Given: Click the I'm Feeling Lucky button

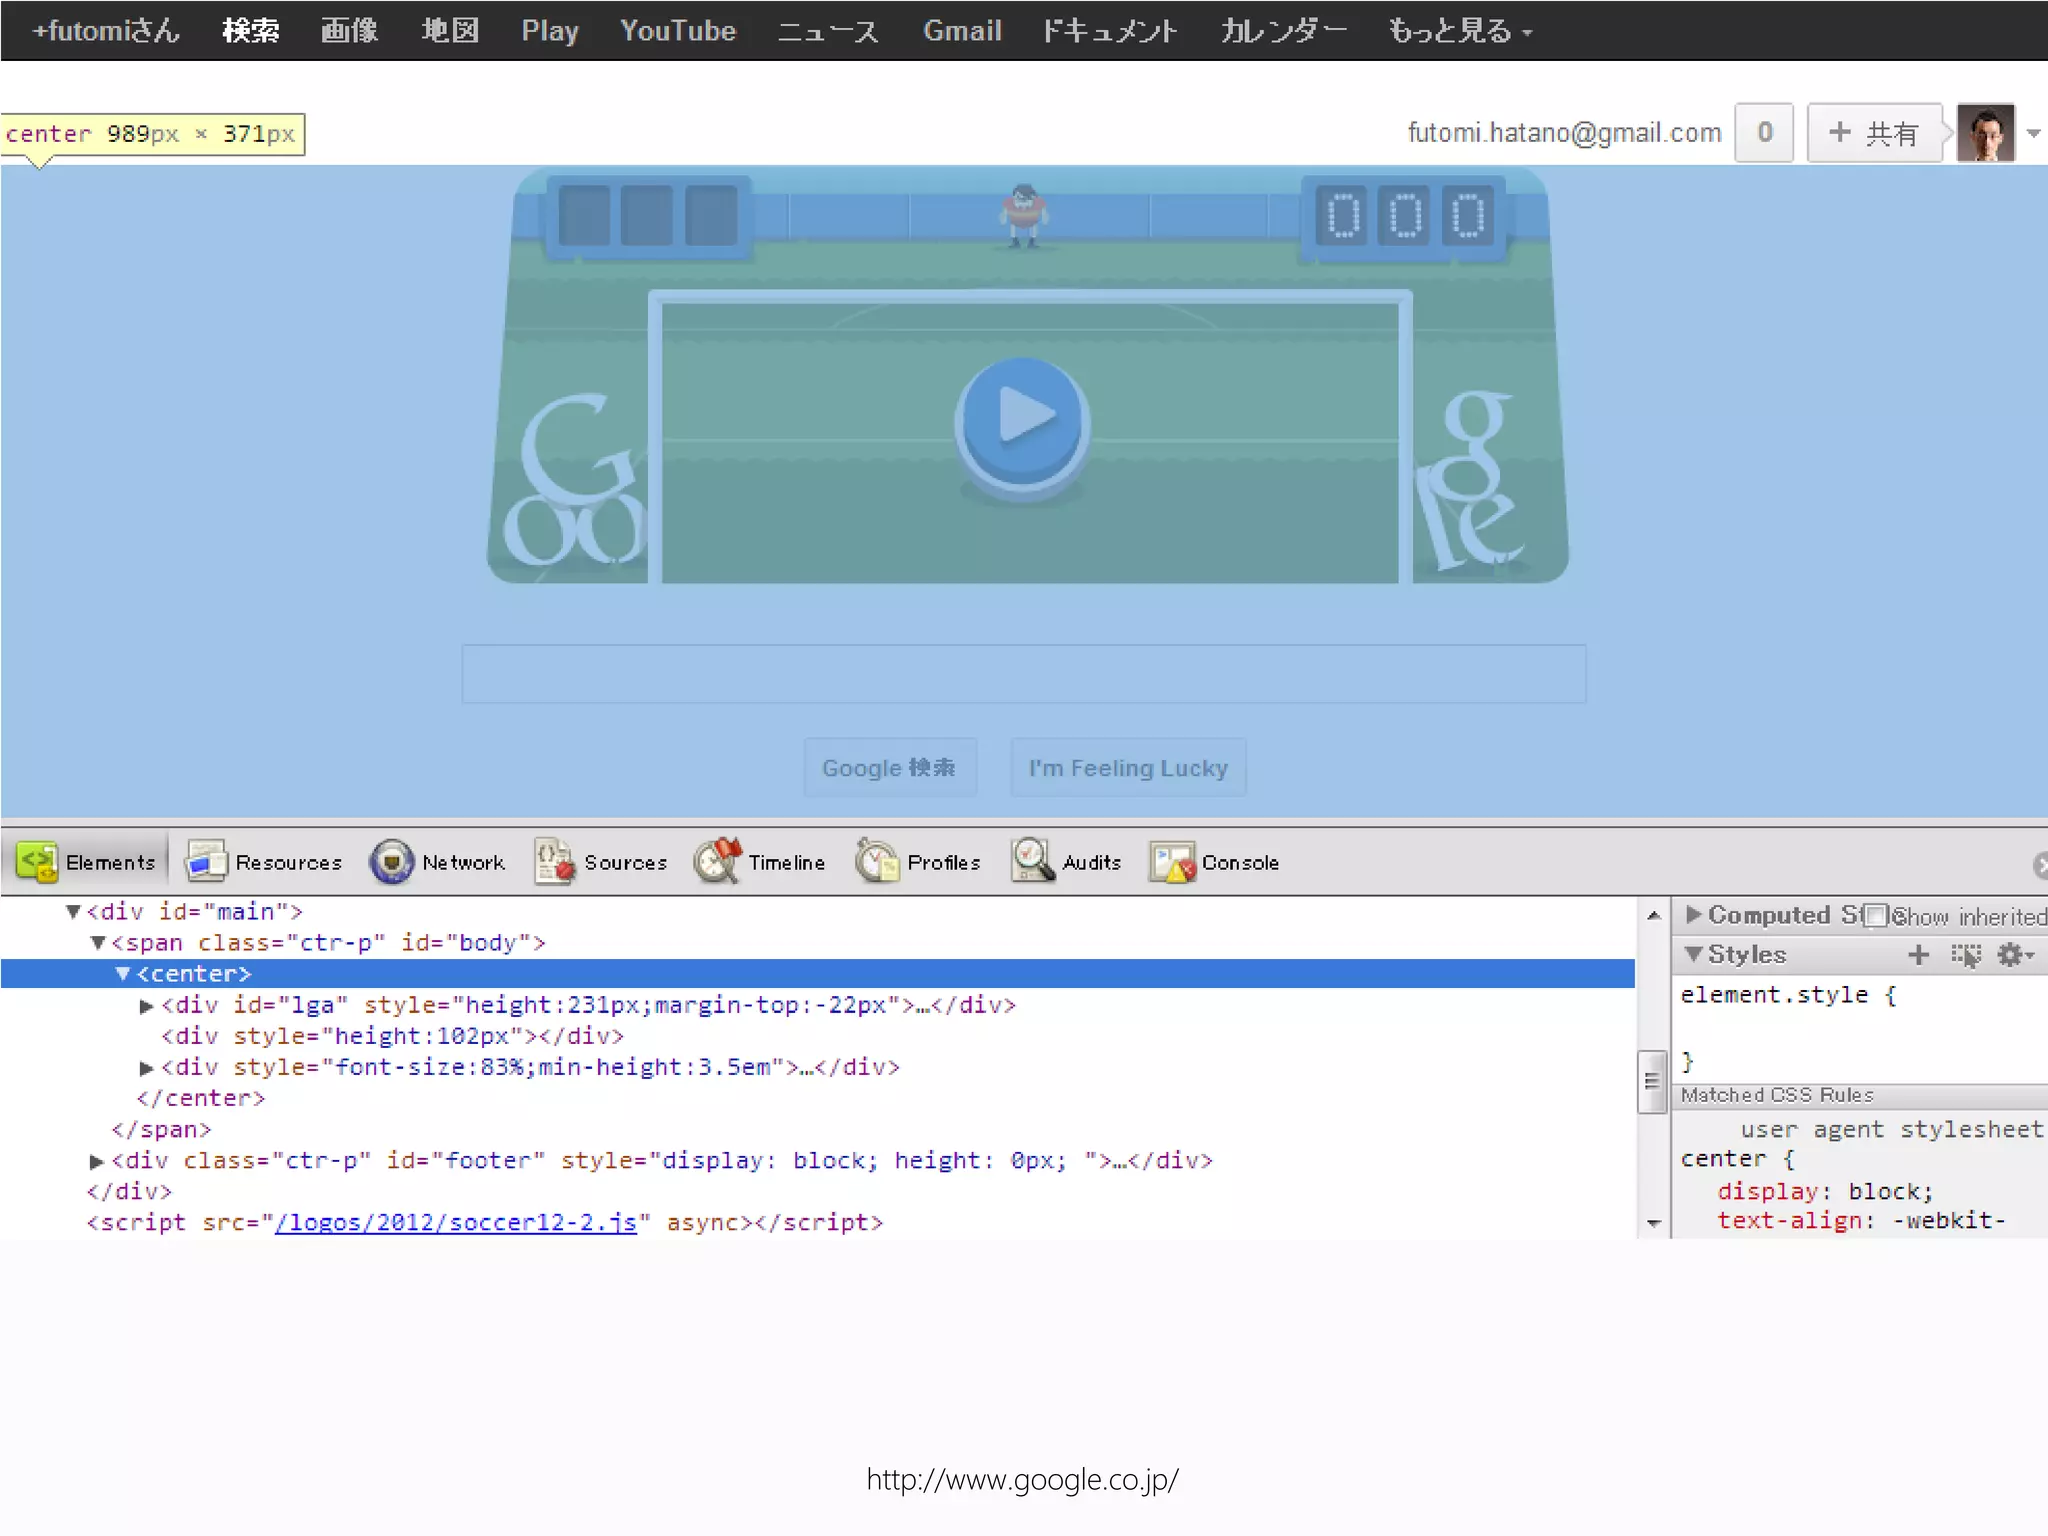Looking at the screenshot, I should pos(1128,768).
